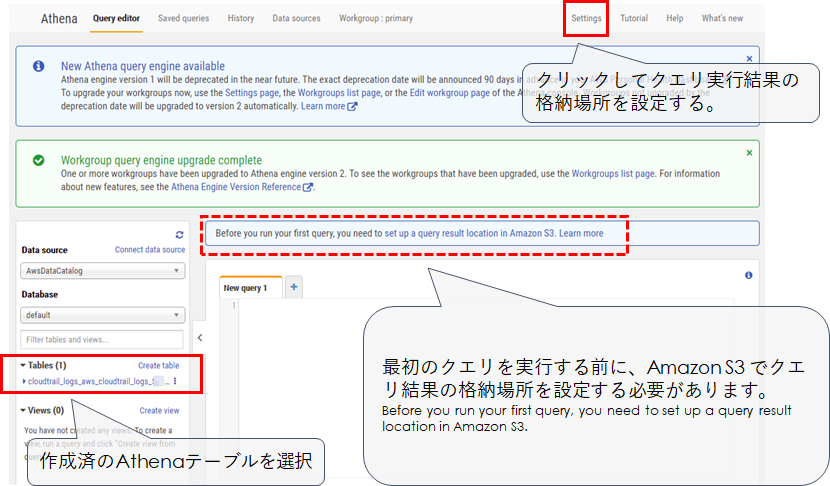Click the refresh icon above Data source
The height and width of the screenshot is (486, 830).
179,234
